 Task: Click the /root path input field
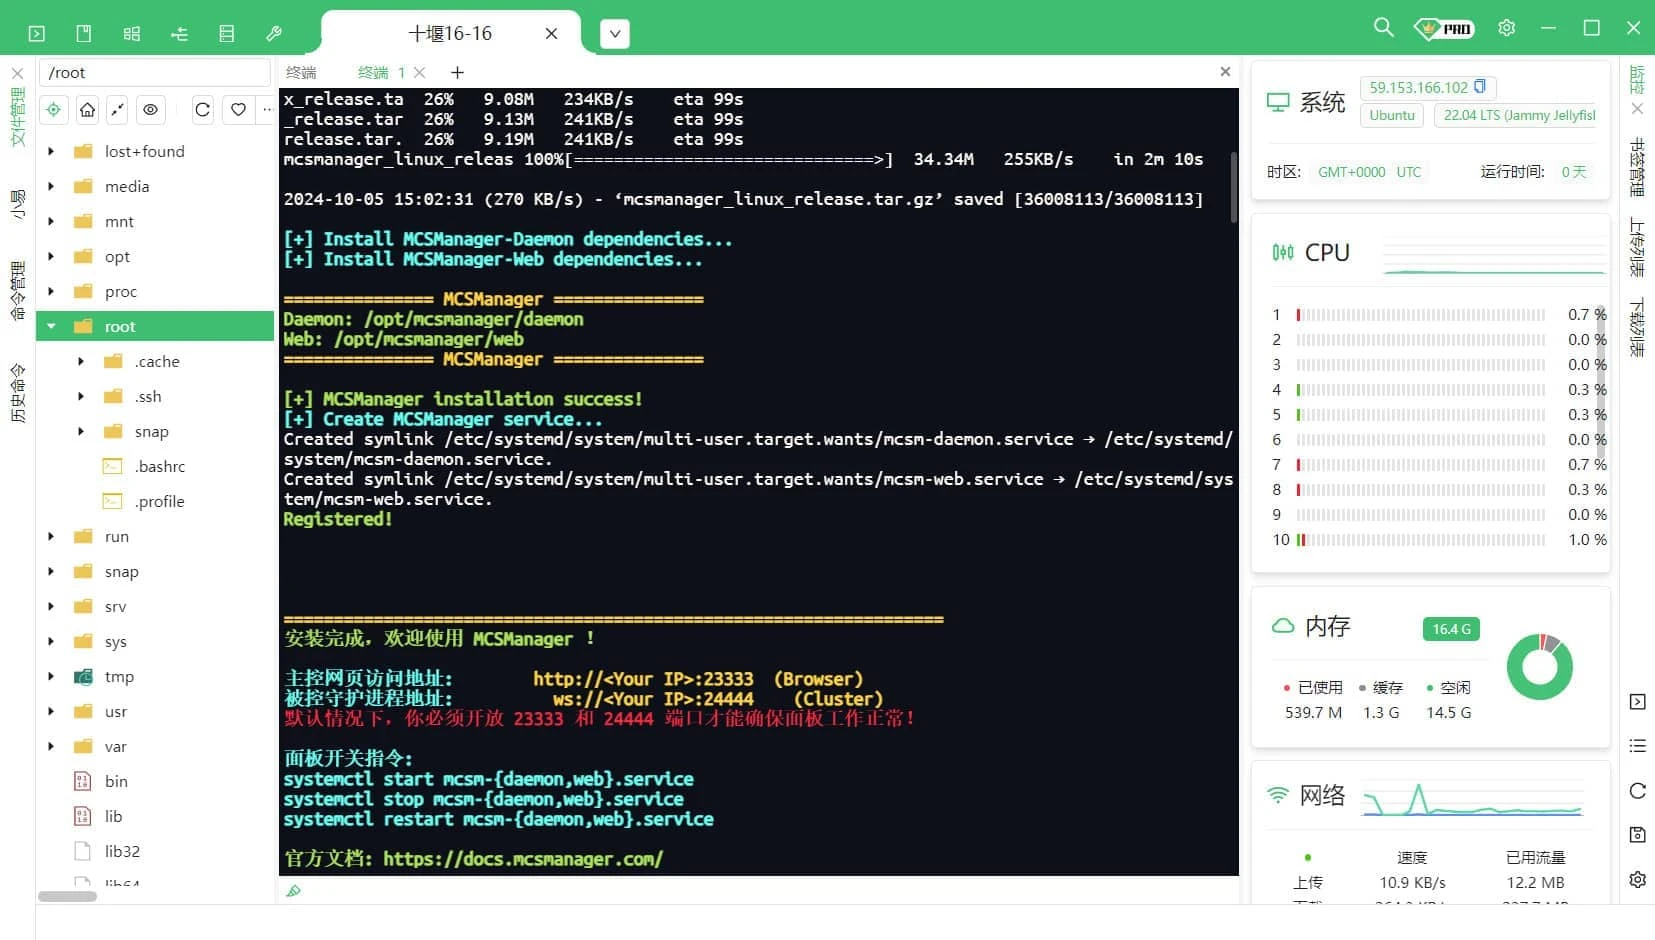[155, 72]
